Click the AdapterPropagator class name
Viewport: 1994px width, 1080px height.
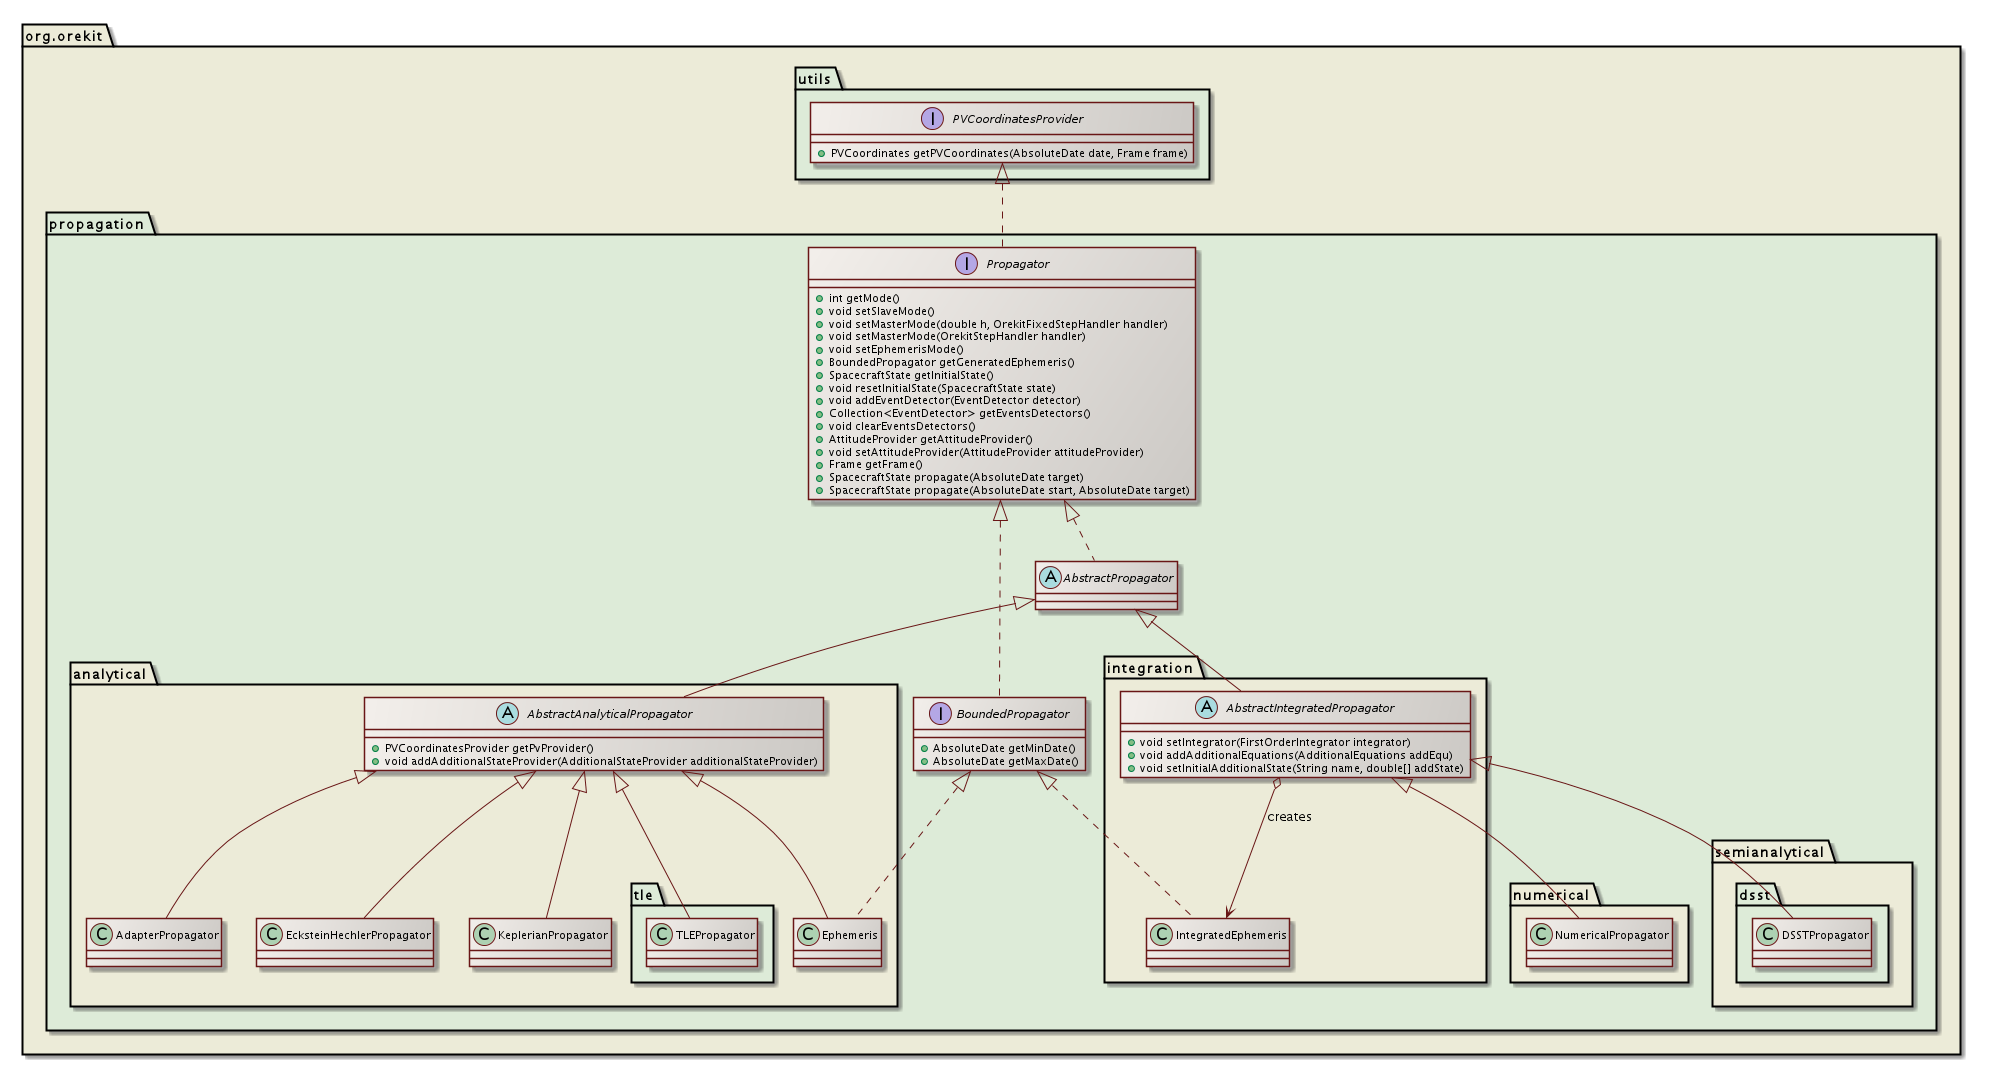point(167,935)
